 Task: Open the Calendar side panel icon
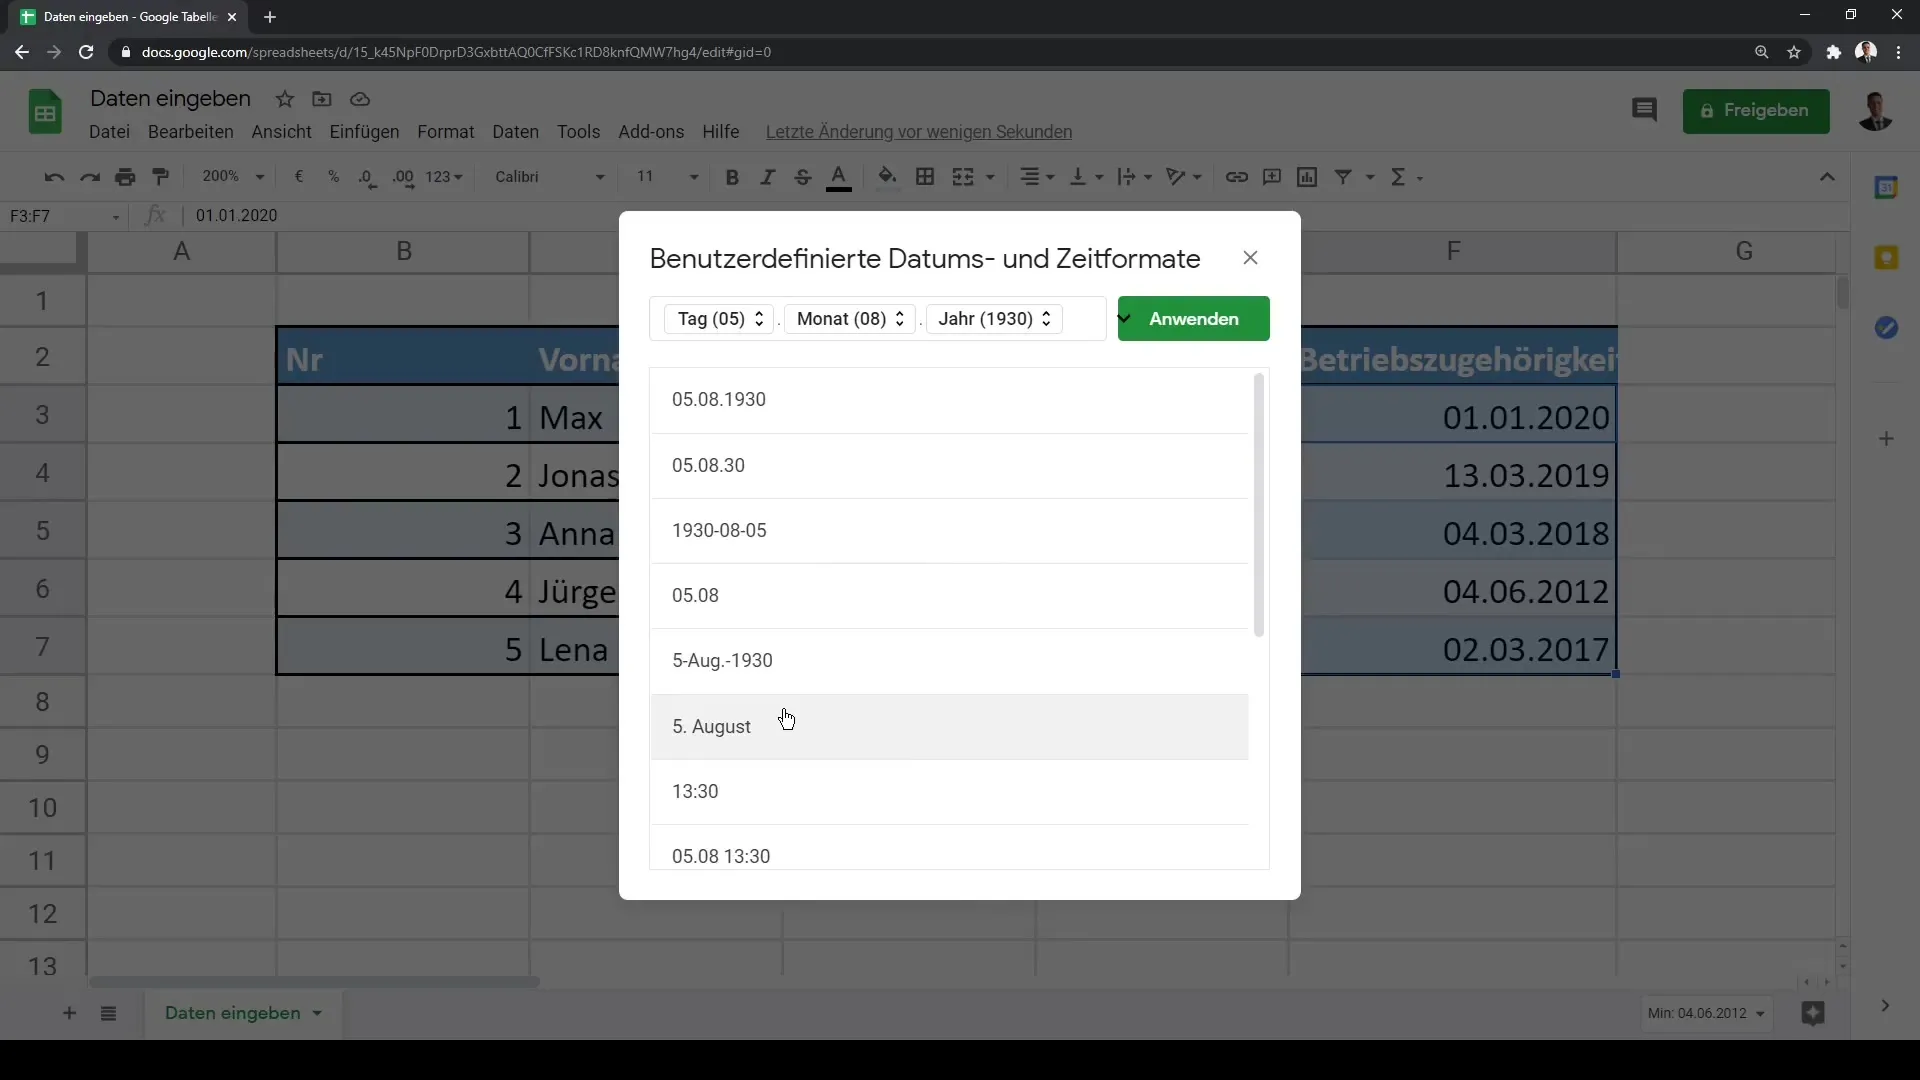(1886, 187)
